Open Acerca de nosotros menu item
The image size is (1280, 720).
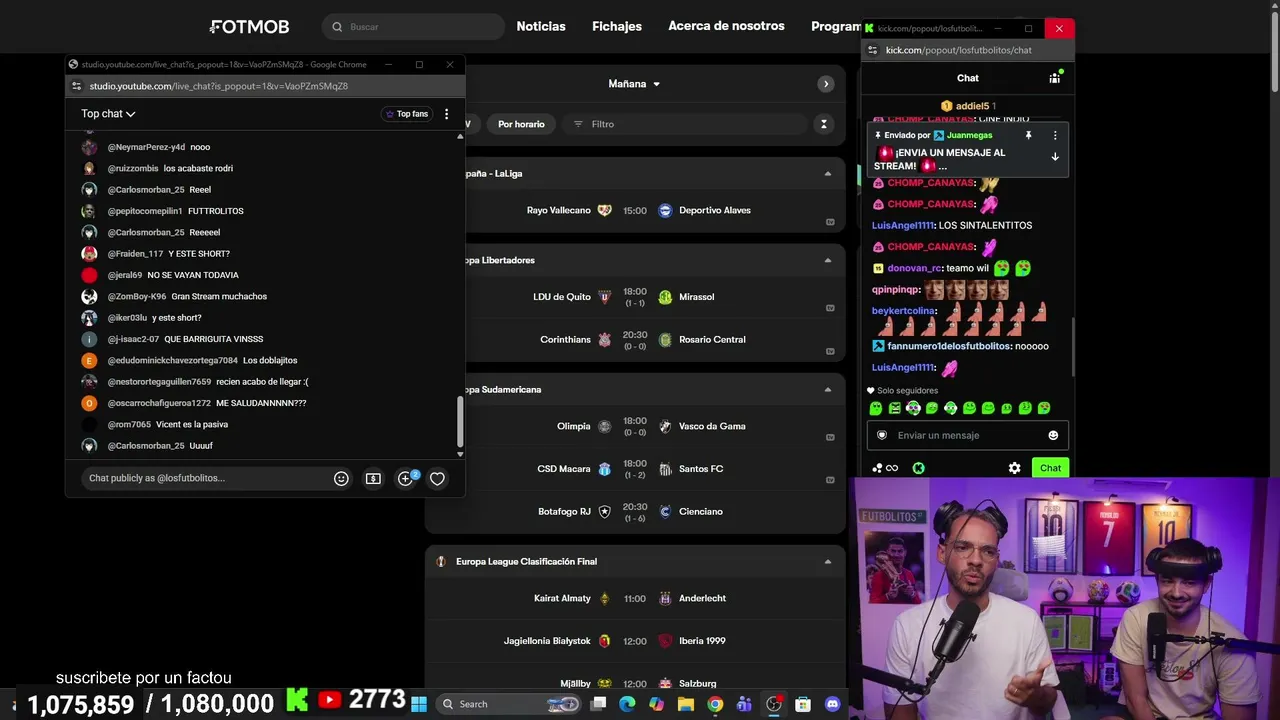coord(726,26)
